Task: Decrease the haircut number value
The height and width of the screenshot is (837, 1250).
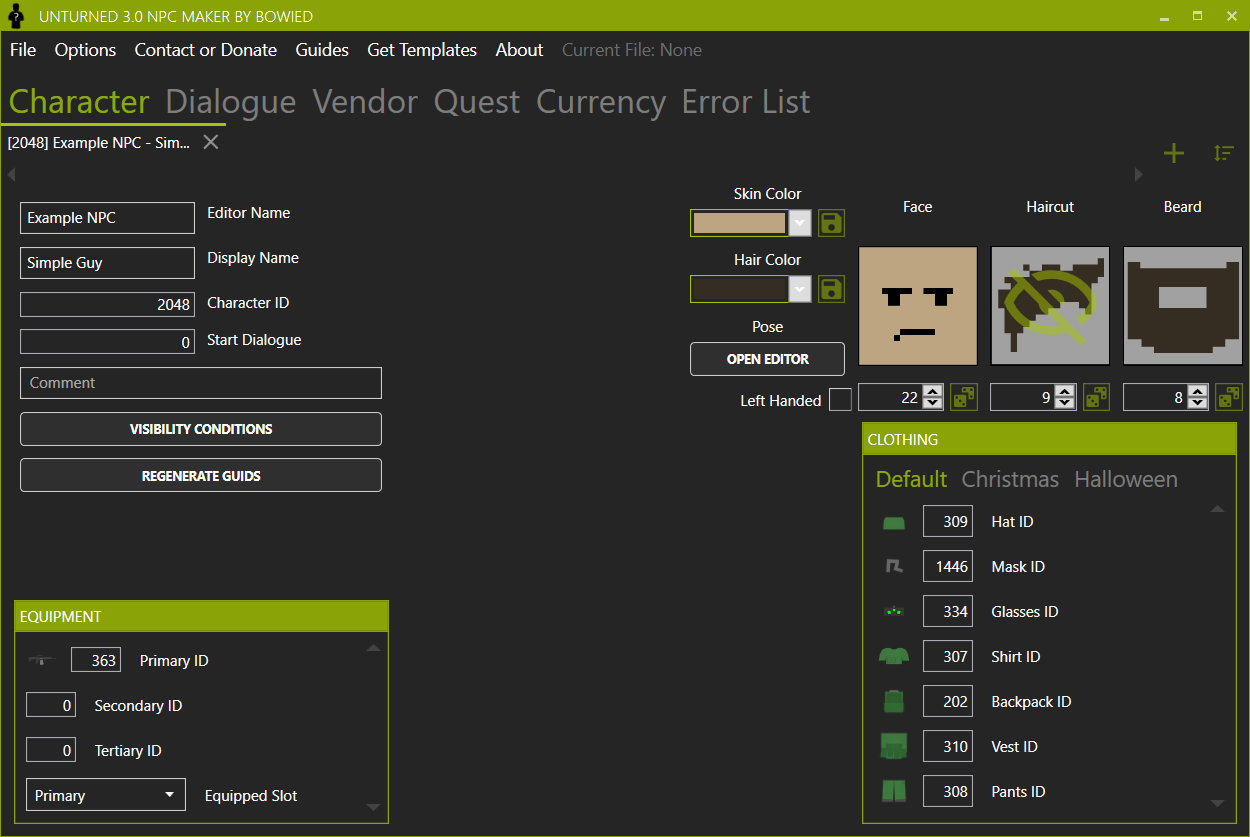Action: tap(1065, 404)
